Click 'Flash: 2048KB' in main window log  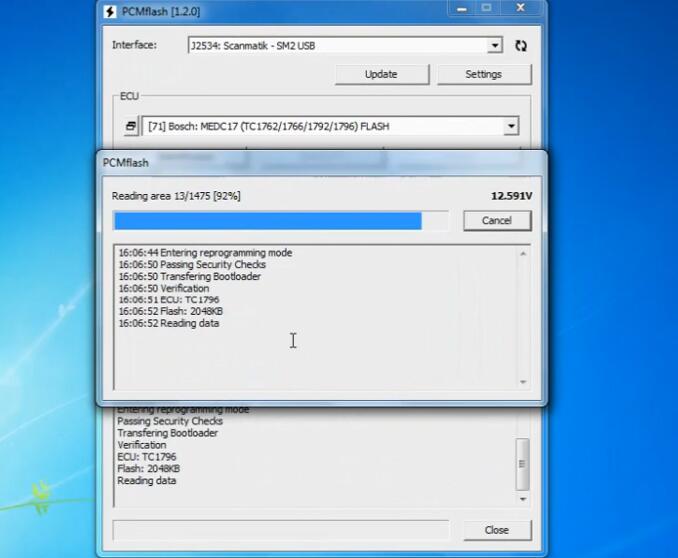click(148, 468)
